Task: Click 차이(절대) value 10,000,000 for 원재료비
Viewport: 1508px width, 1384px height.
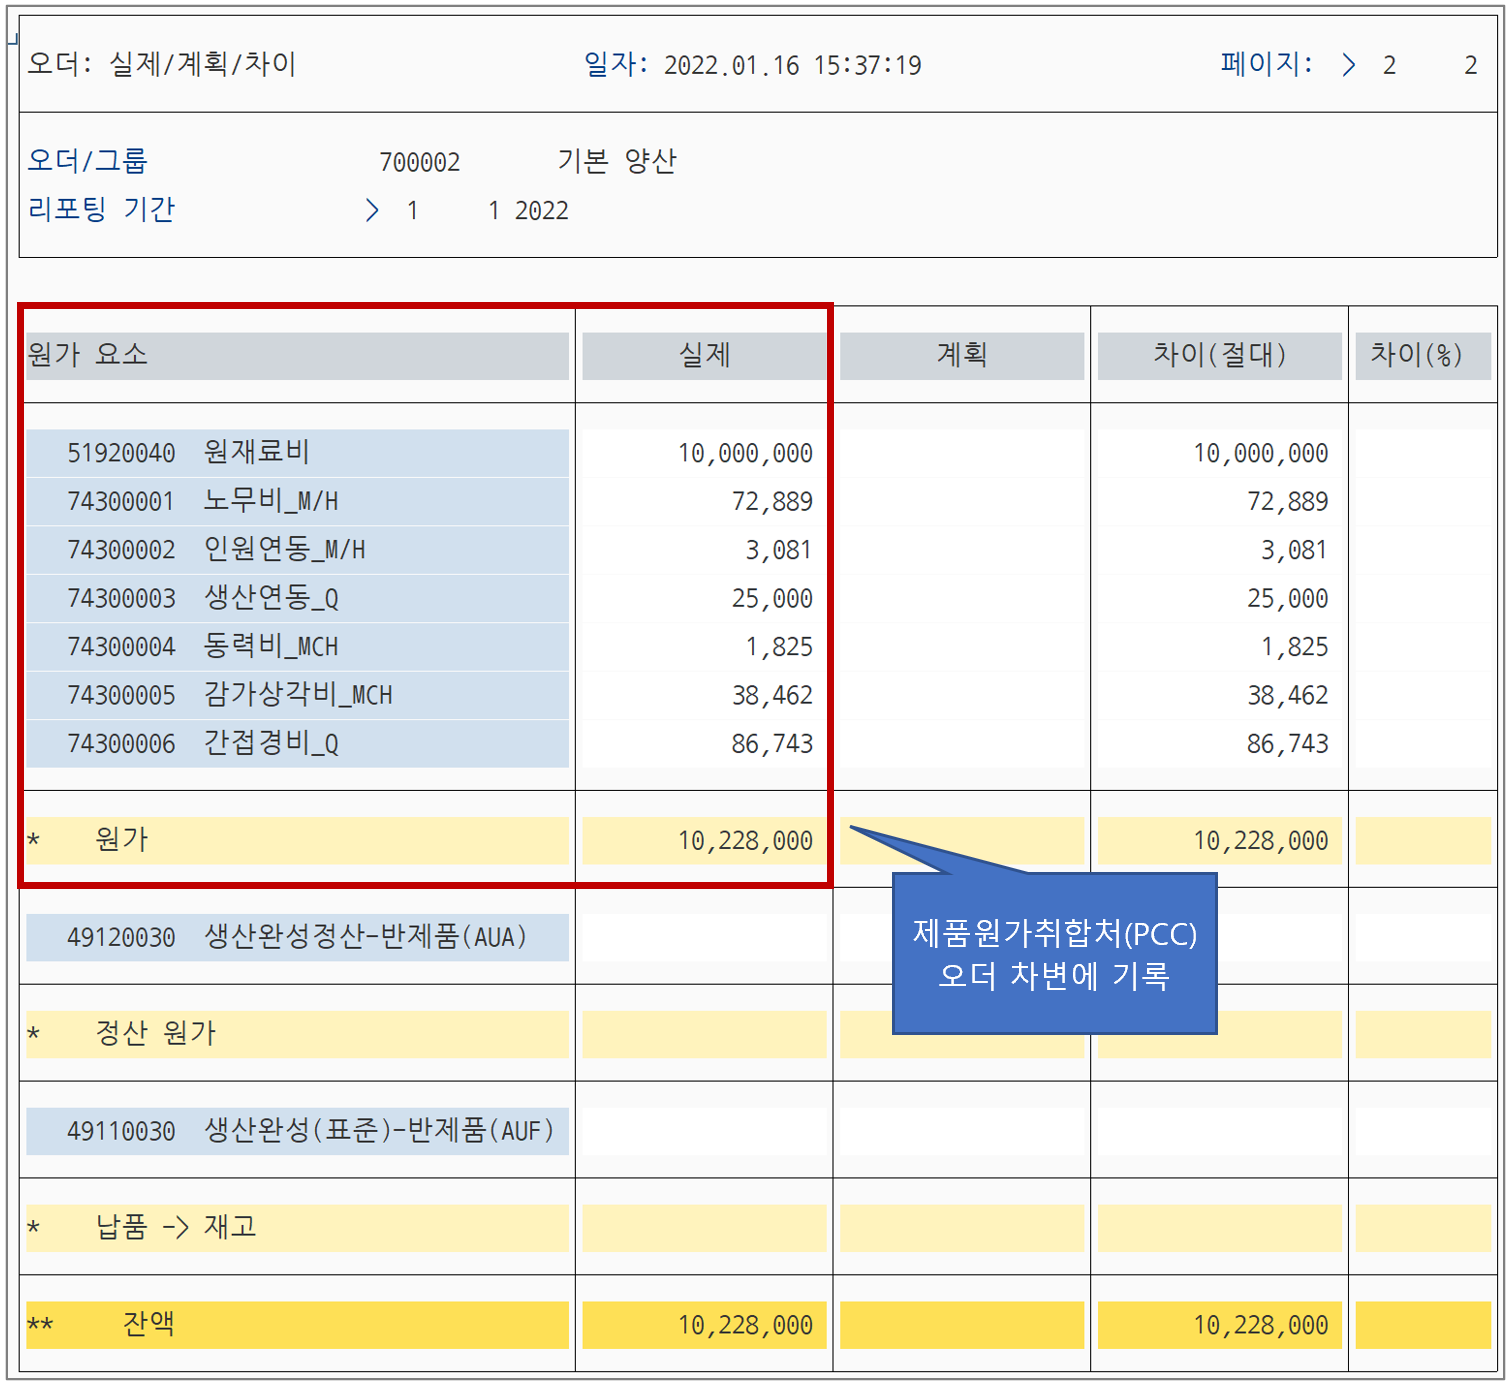Action: 1260,453
